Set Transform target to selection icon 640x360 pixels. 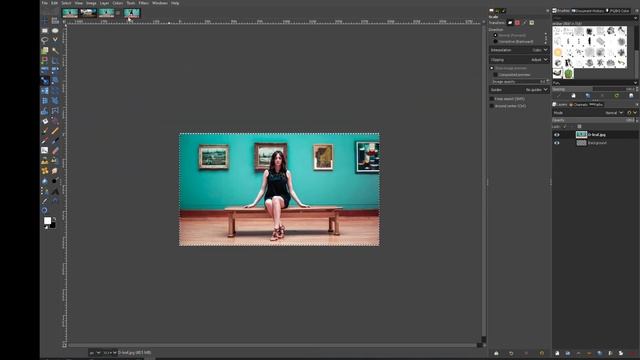pos(517,23)
